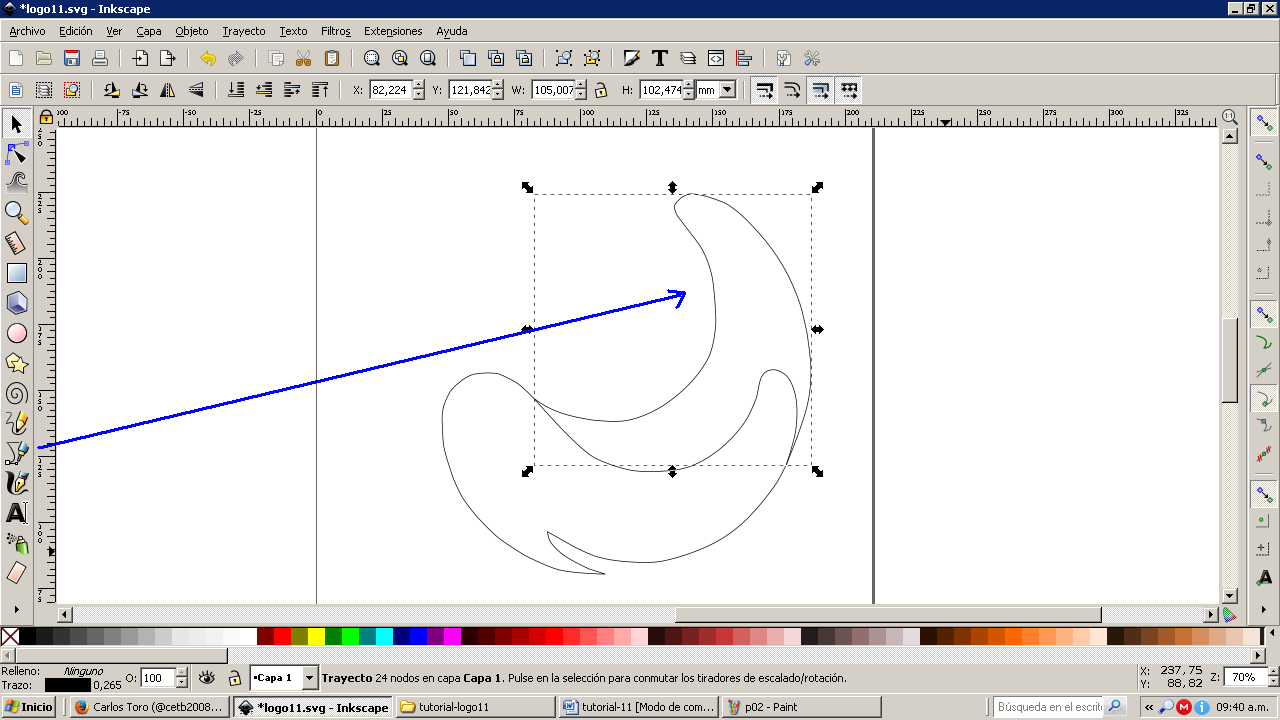The height and width of the screenshot is (720, 1280).
Task: Click the Cut scissors icon
Action: 304,58
